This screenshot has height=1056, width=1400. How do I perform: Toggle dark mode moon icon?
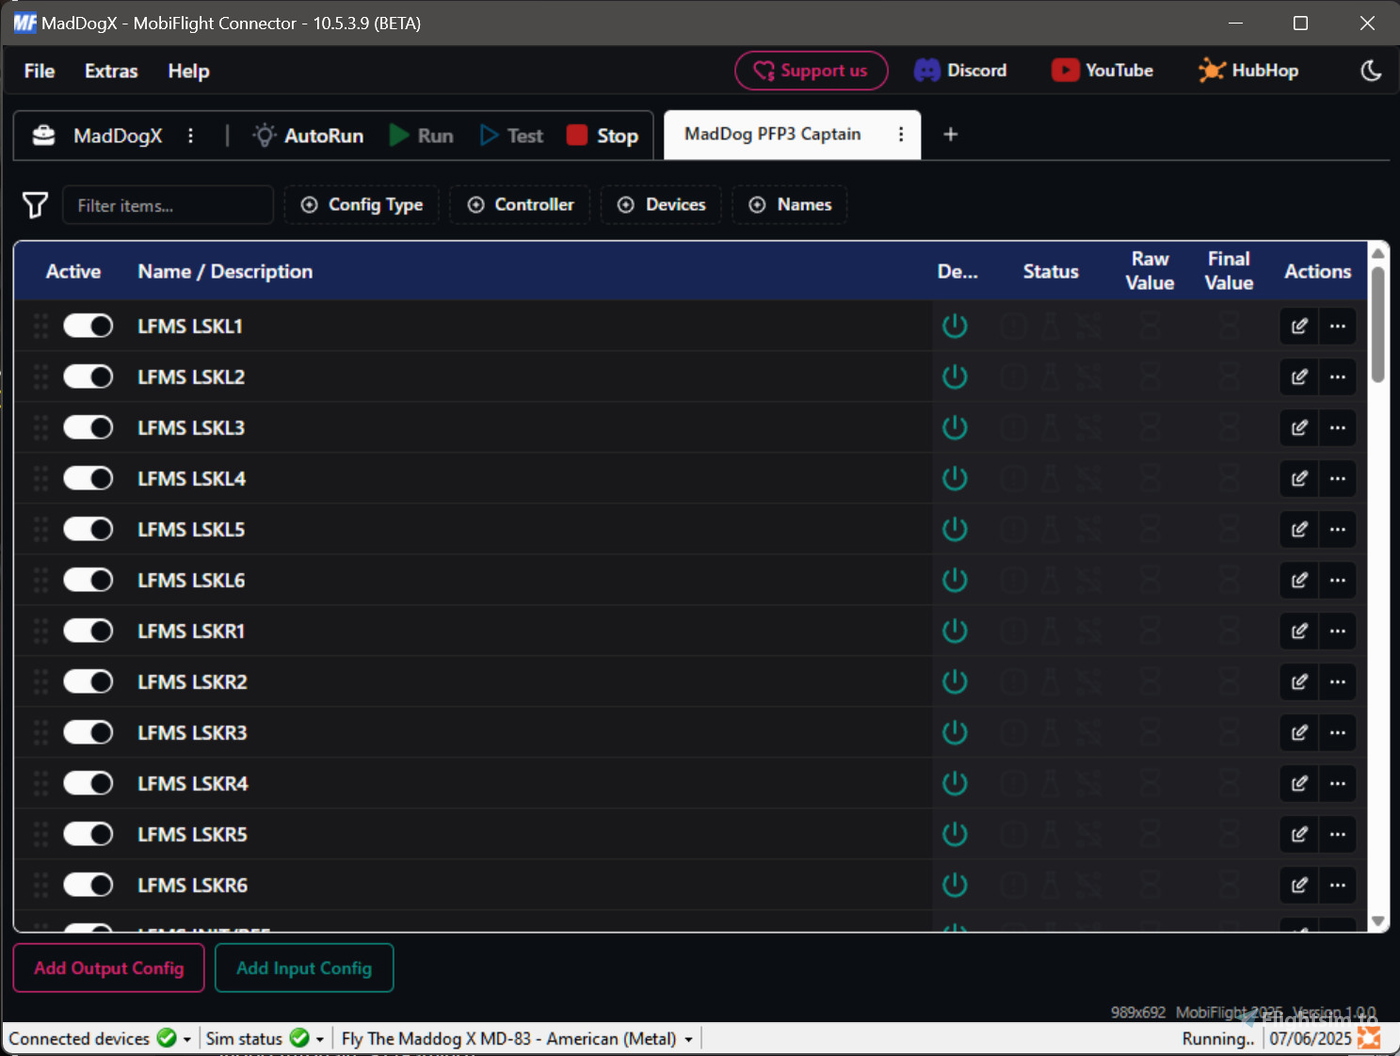point(1371,70)
